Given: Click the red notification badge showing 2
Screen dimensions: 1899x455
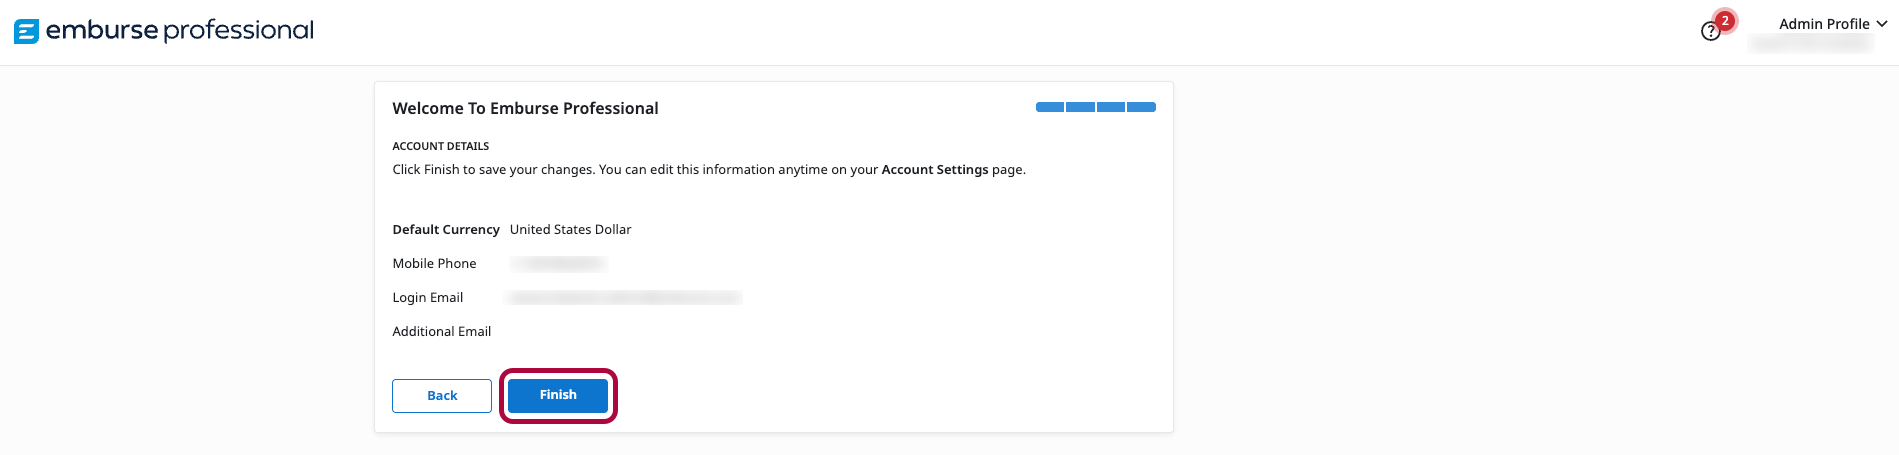Looking at the screenshot, I should 1725,20.
